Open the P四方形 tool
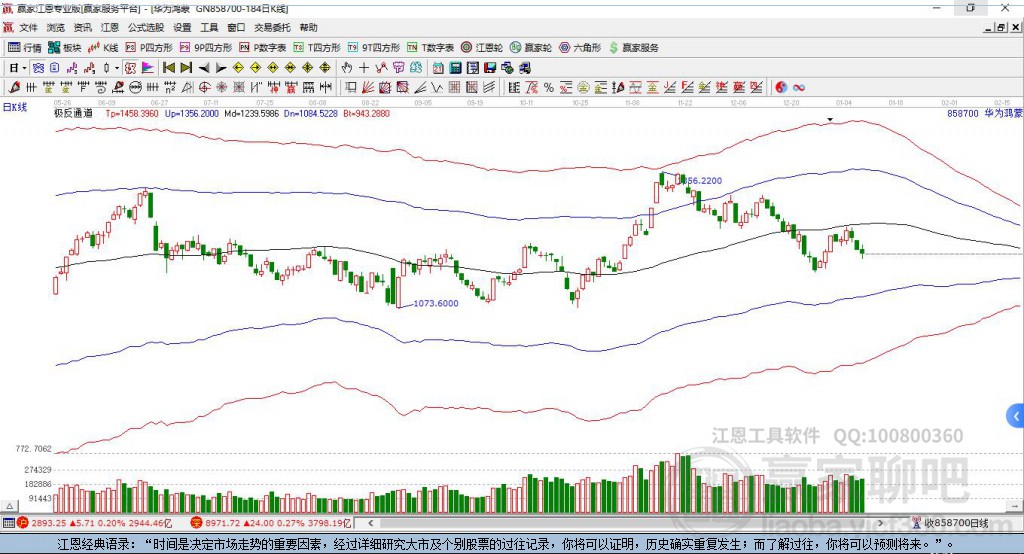The width and height of the screenshot is (1024, 554). click(149, 48)
